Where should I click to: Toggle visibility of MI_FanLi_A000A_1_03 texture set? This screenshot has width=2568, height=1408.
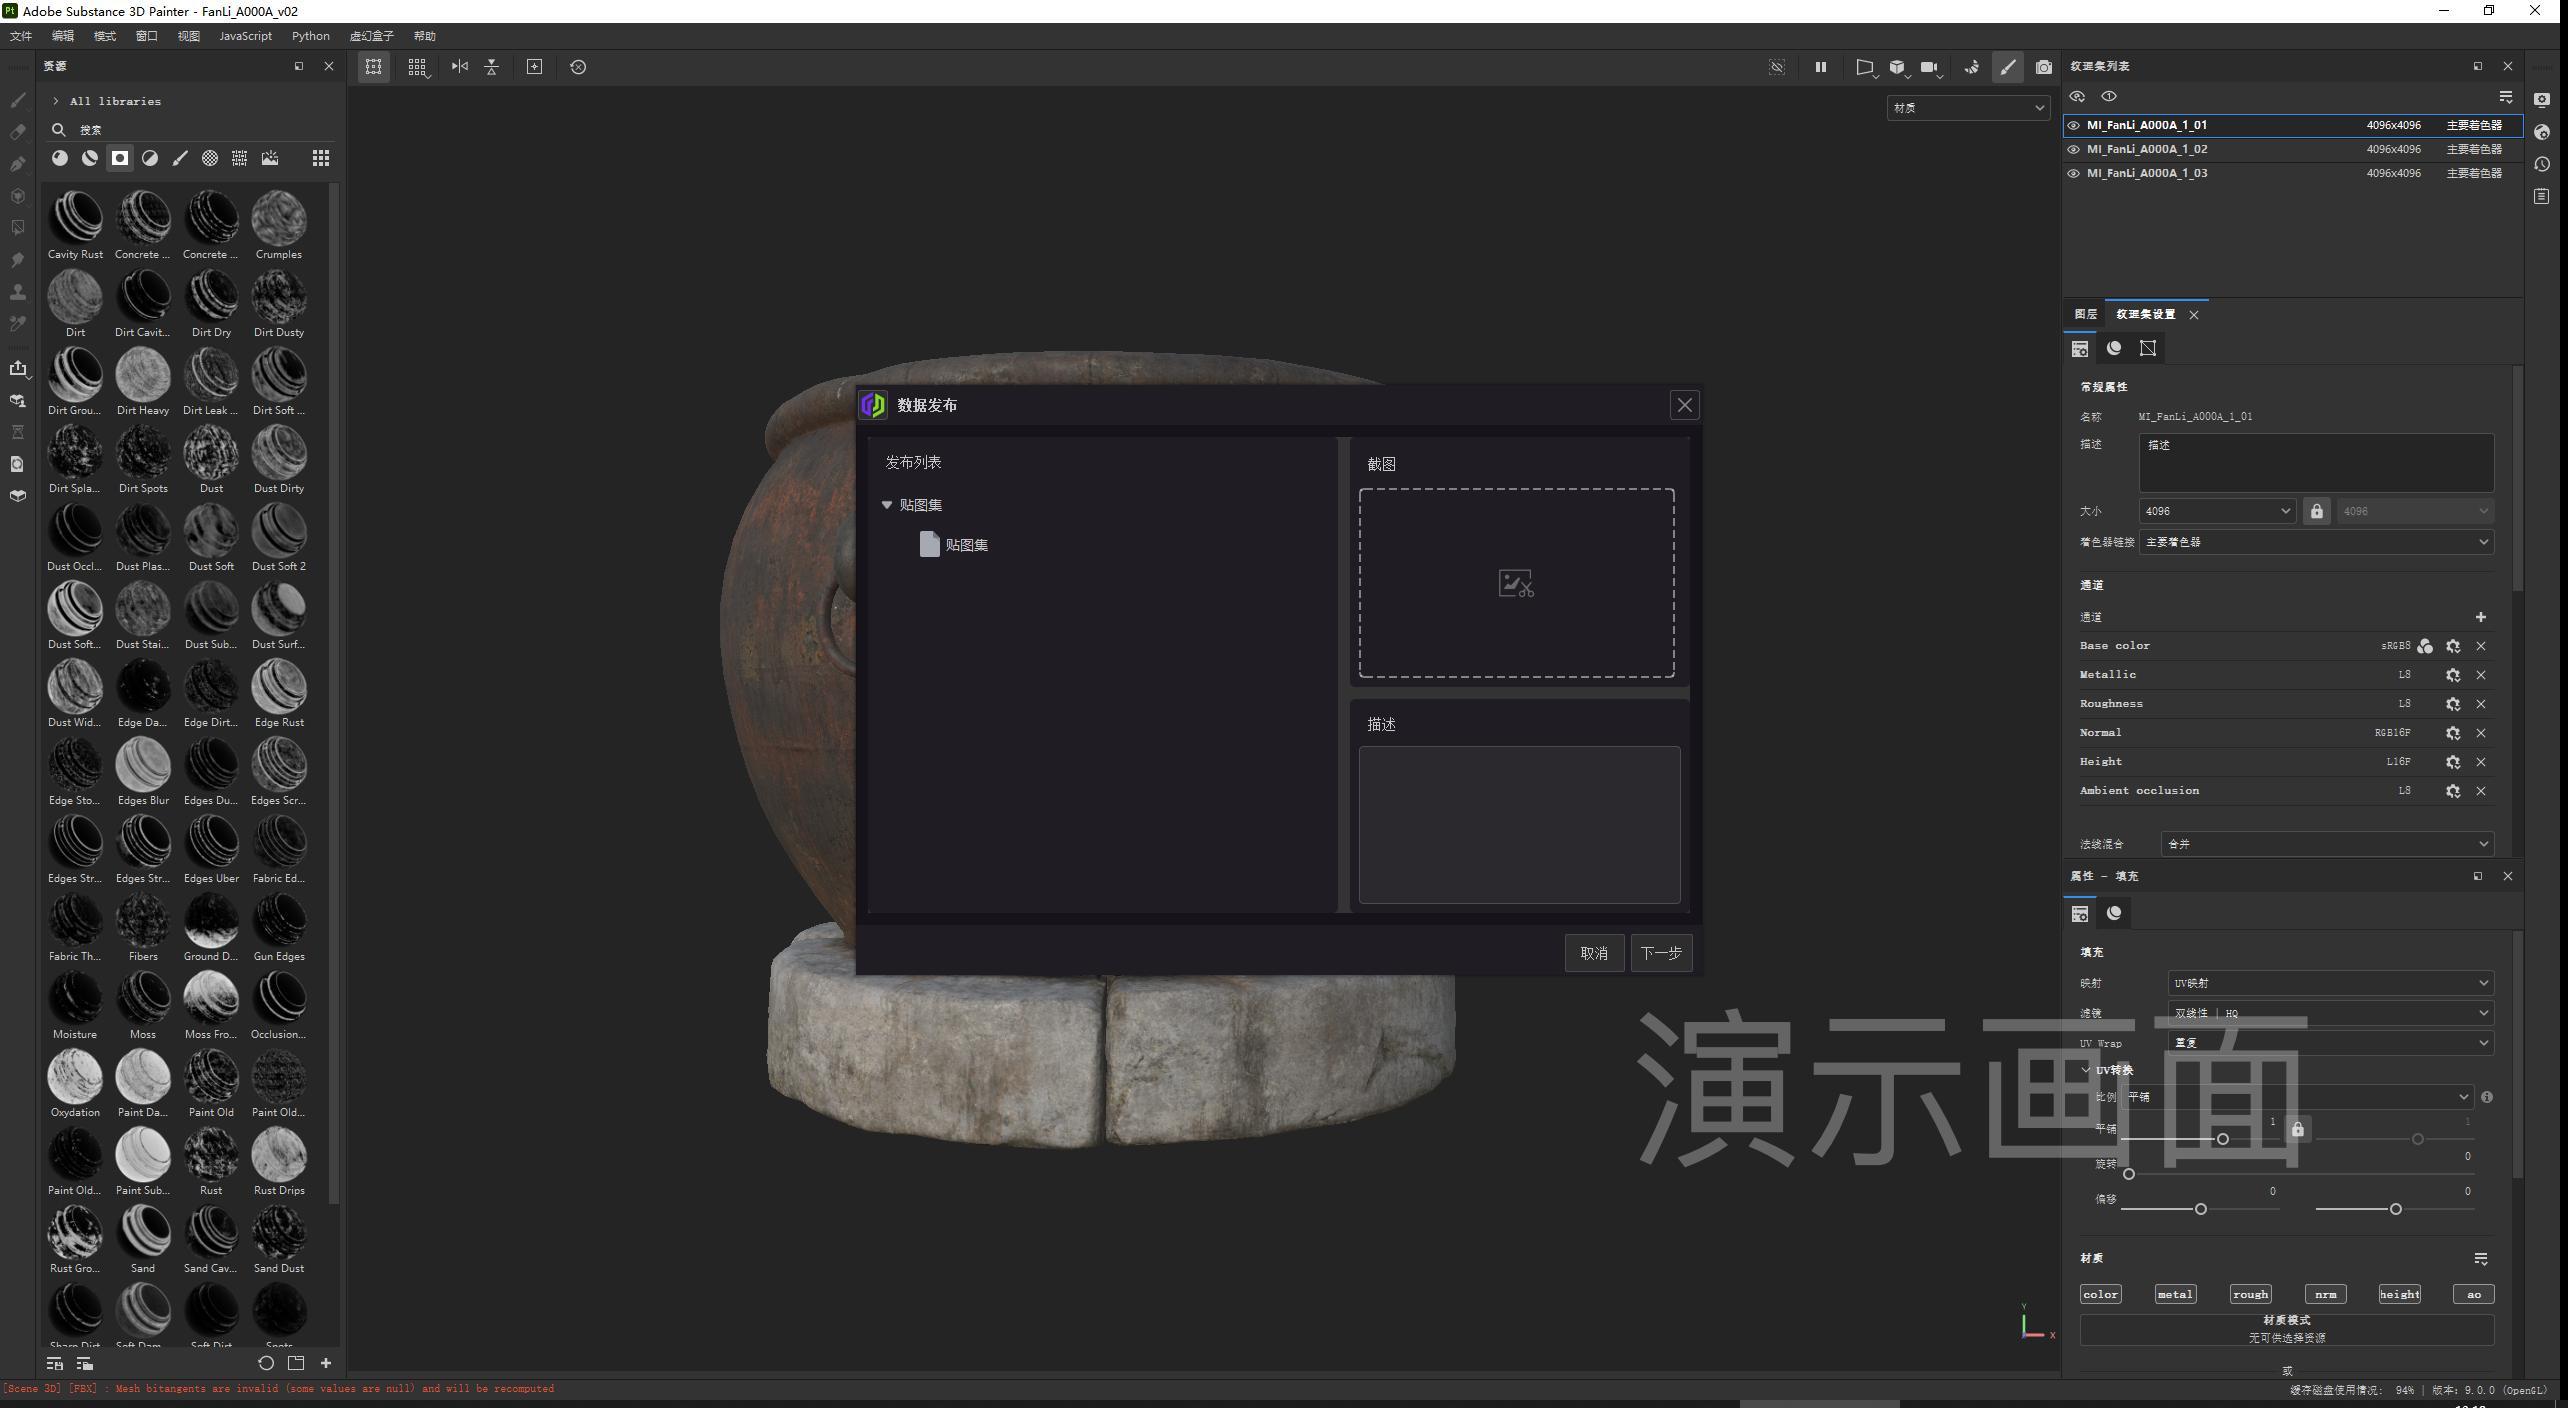[2074, 173]
